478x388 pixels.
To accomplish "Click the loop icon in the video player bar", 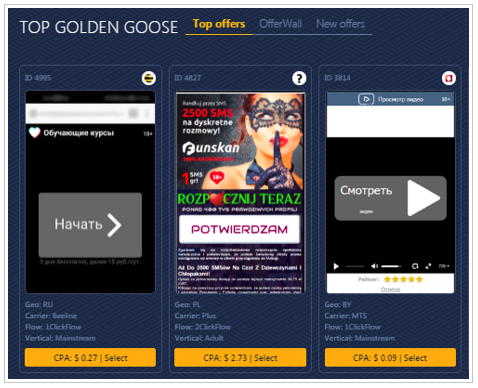I will (x=415, y=266).
